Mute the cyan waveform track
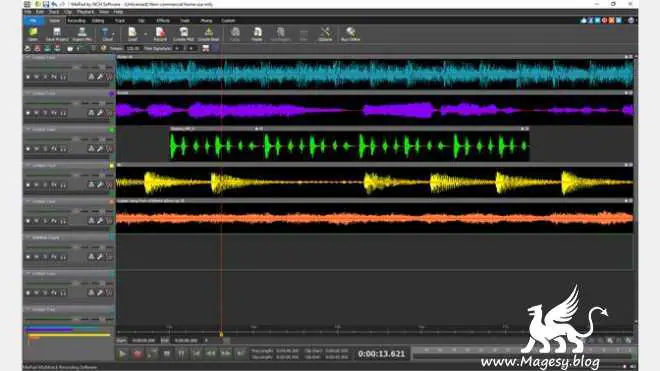Viewport: 660px width, 371px height. point(37,77)
